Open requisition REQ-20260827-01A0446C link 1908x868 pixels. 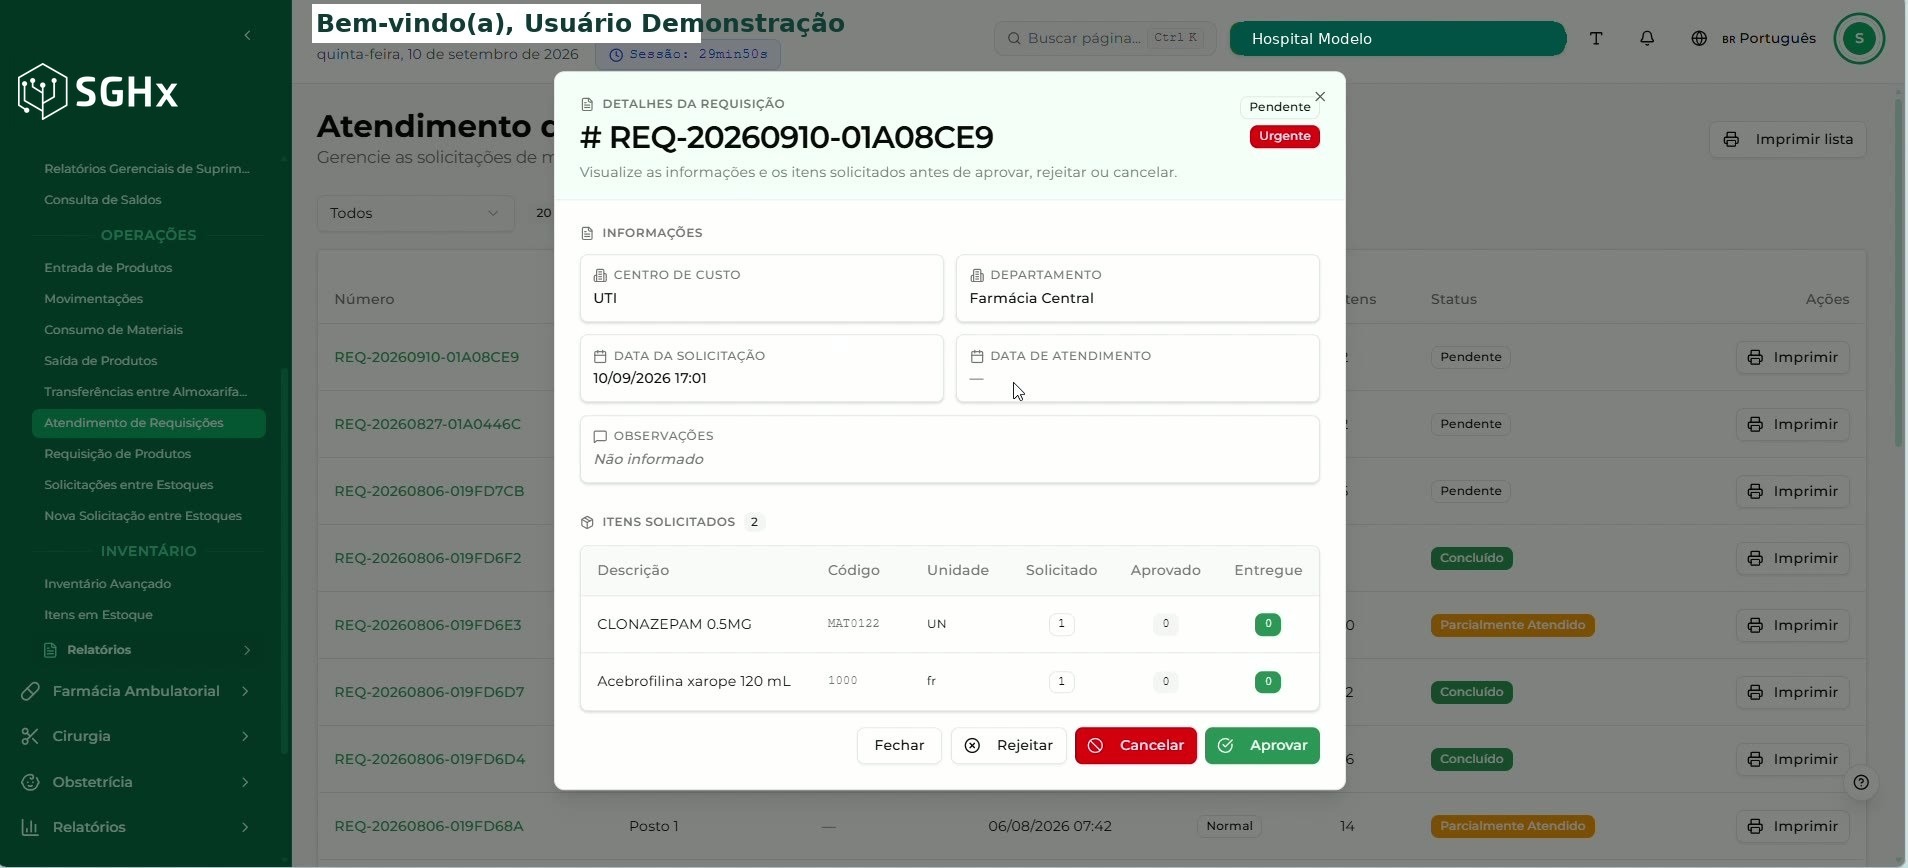427,424
